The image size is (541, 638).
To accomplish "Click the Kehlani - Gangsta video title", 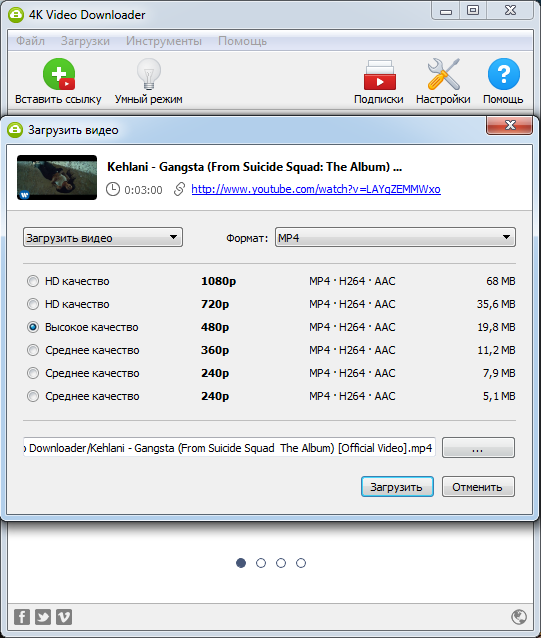I will coord(255,167).
